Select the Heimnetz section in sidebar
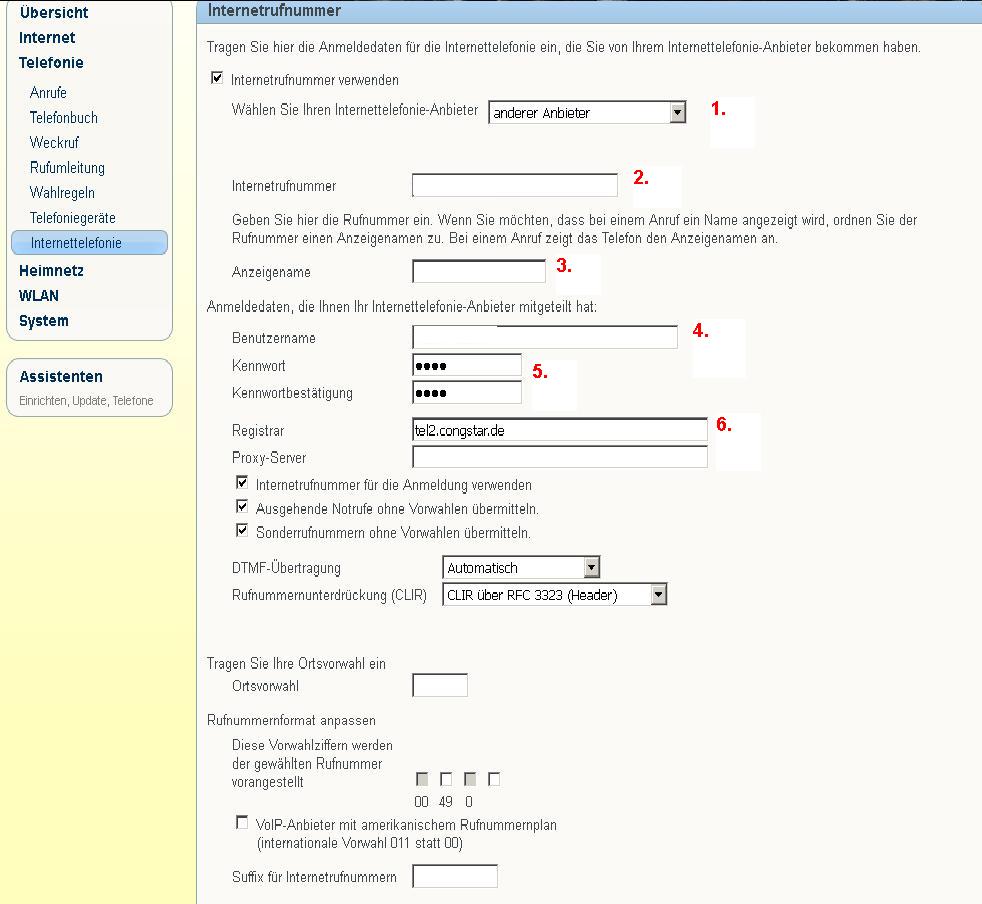Image resolution: width=982 pixels, height=904 pixels. [51, 271]
